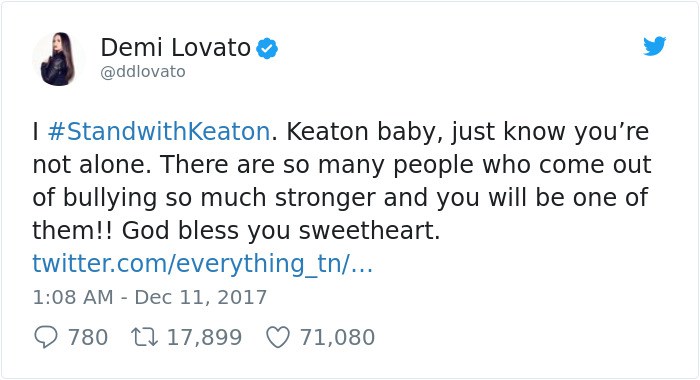
Task: Reply using the speech bubble icon
Action: pos(46,337)
